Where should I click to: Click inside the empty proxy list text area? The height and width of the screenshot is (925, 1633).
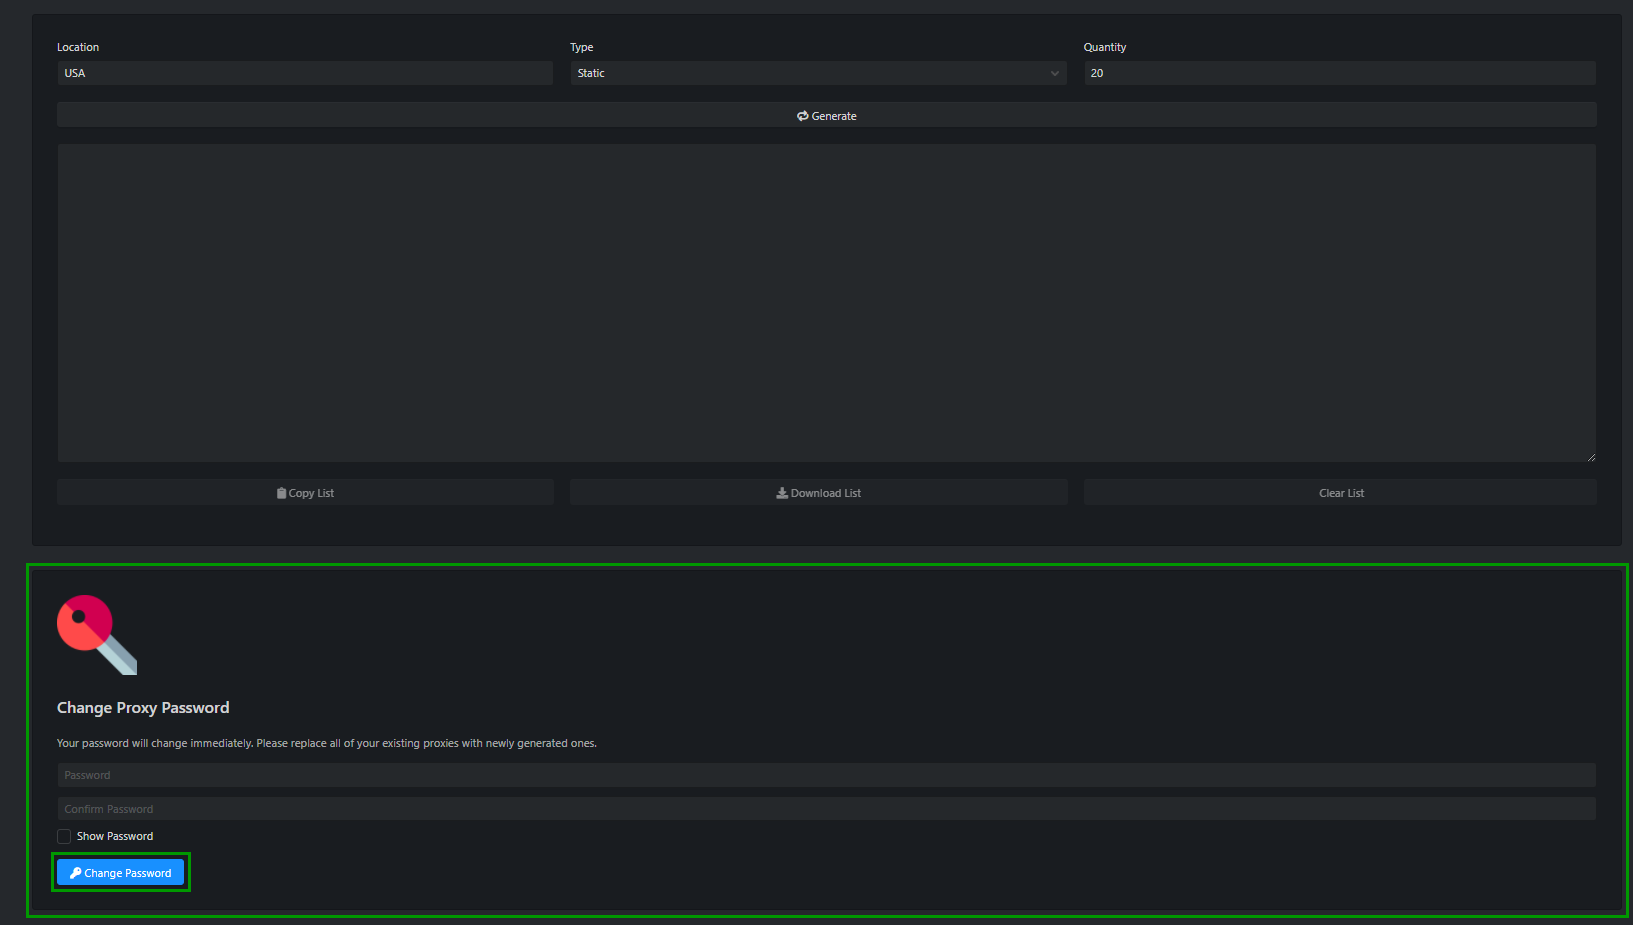[x=826, y=302]
